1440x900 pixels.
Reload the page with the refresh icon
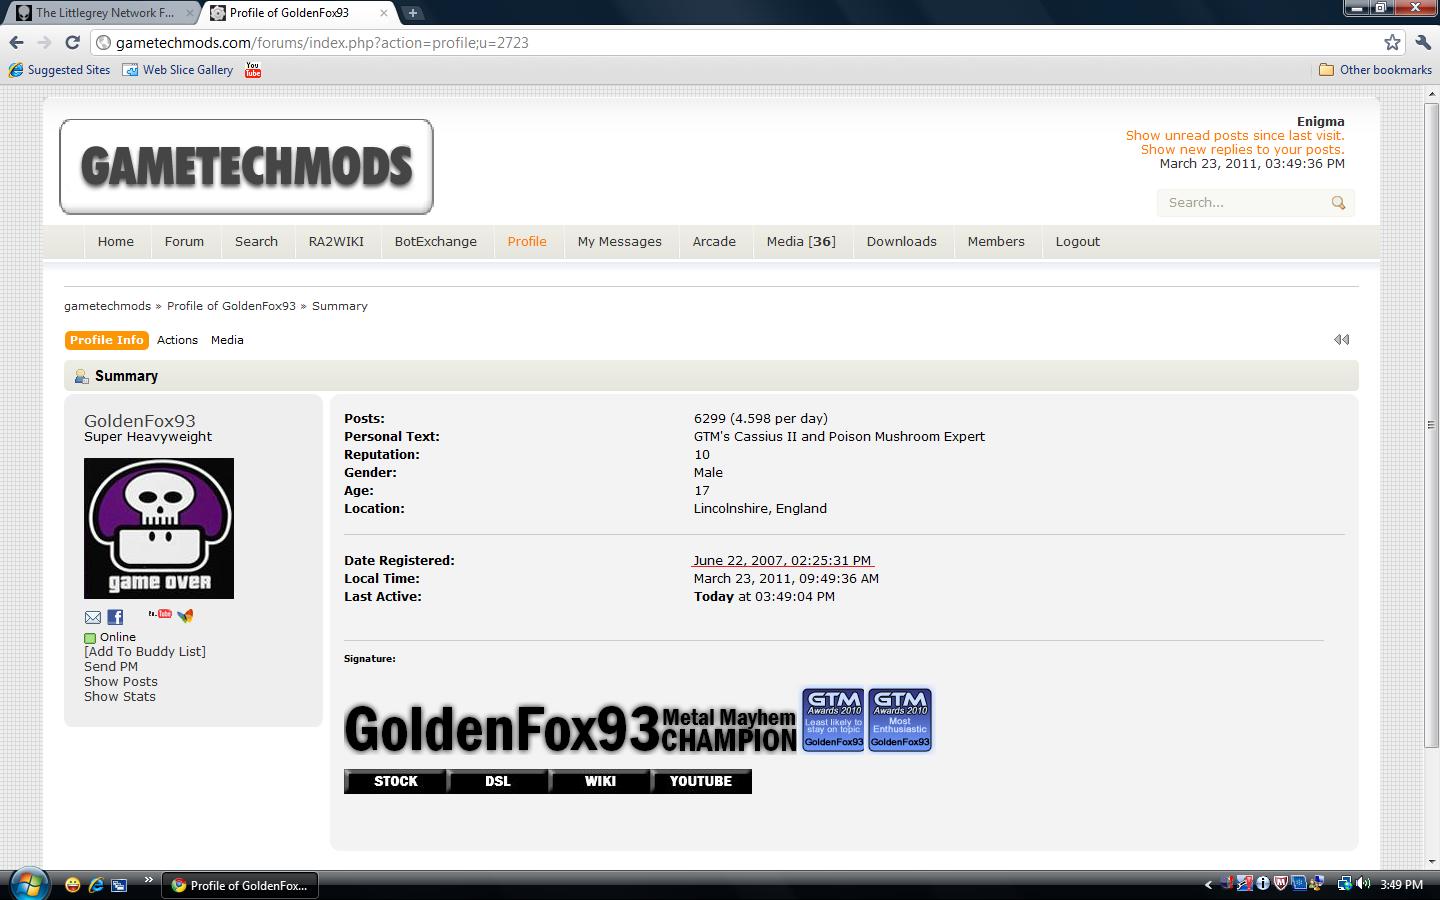tap(72, 42)
